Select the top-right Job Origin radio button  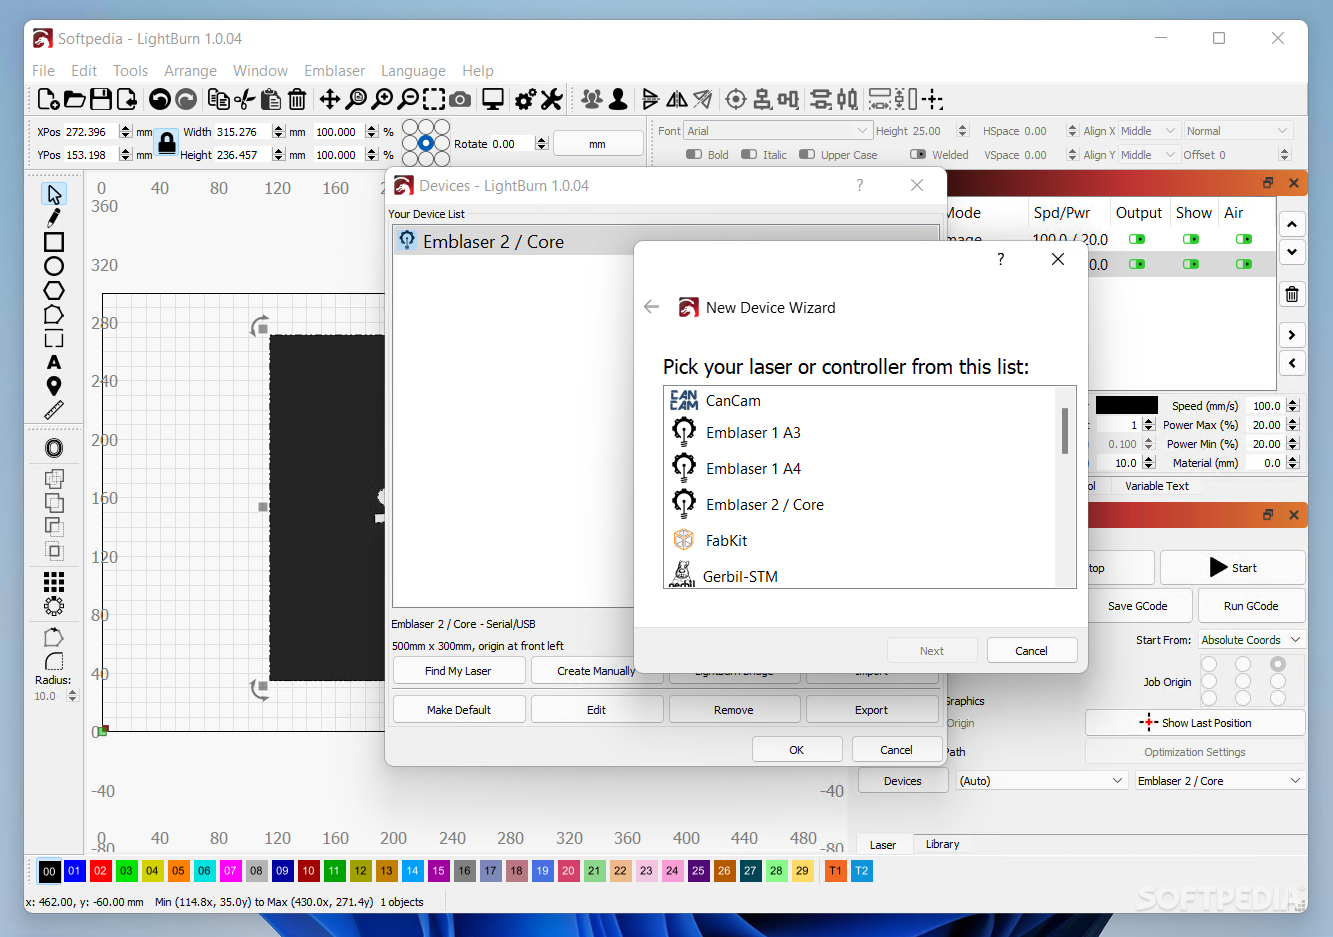(1278, 664)
